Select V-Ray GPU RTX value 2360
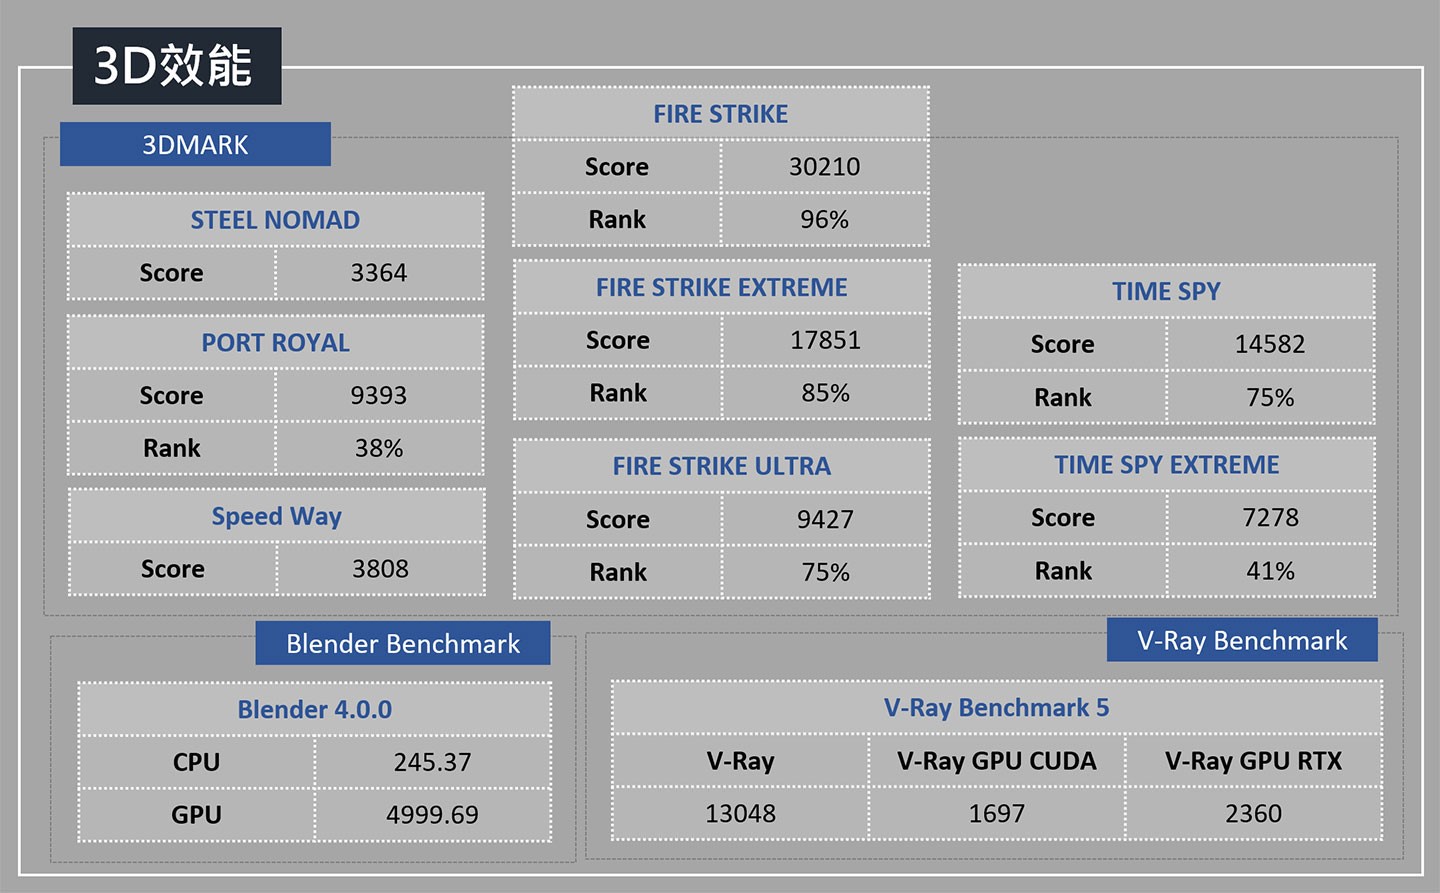The width and height of the screenshot is (1440, 893). click(1254, 814)
